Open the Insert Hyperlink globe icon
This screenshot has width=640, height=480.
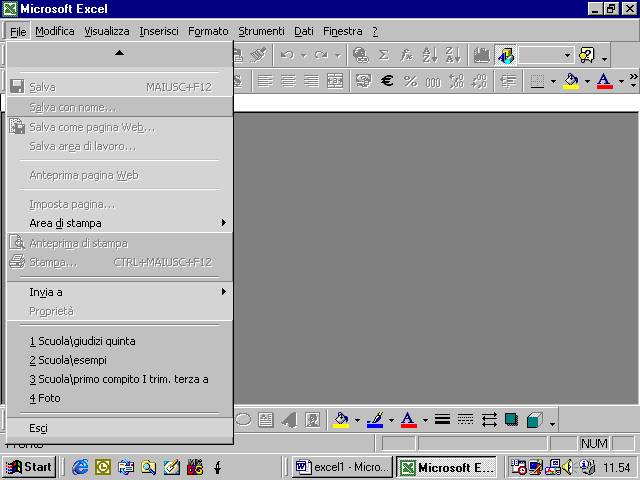(360, 55)
